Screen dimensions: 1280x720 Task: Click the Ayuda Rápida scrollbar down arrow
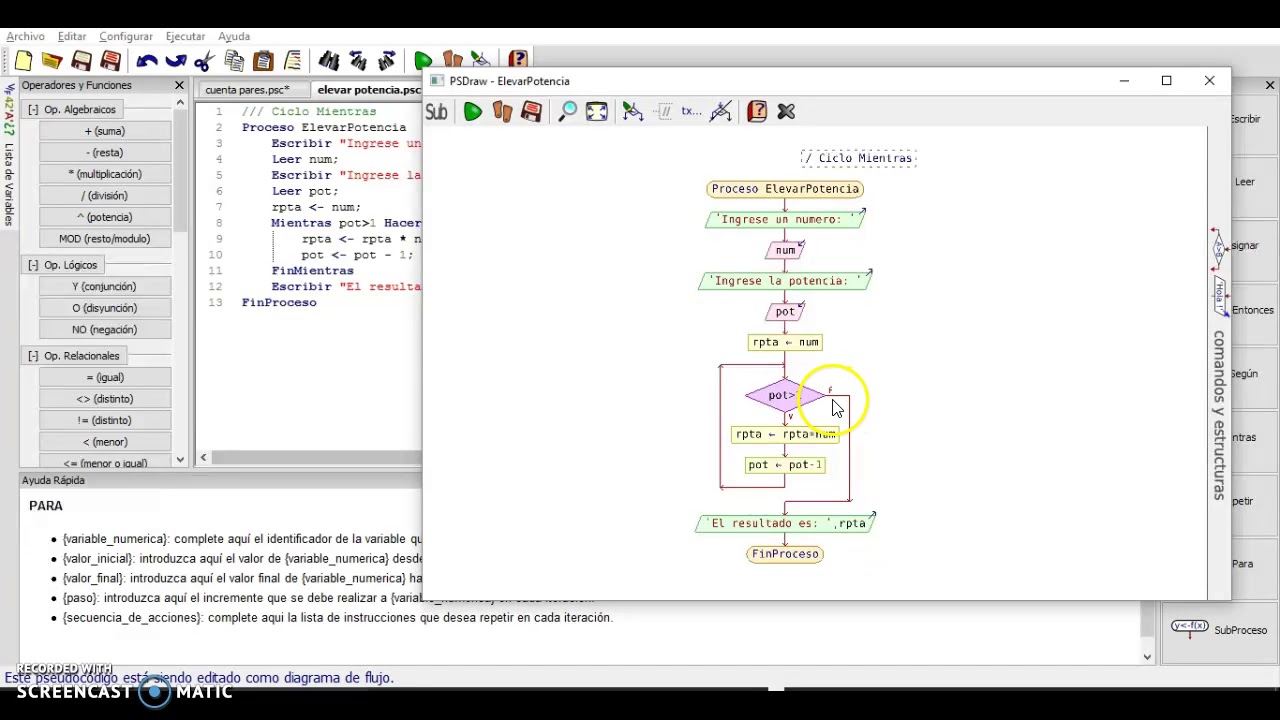[x=1147, y=657]
